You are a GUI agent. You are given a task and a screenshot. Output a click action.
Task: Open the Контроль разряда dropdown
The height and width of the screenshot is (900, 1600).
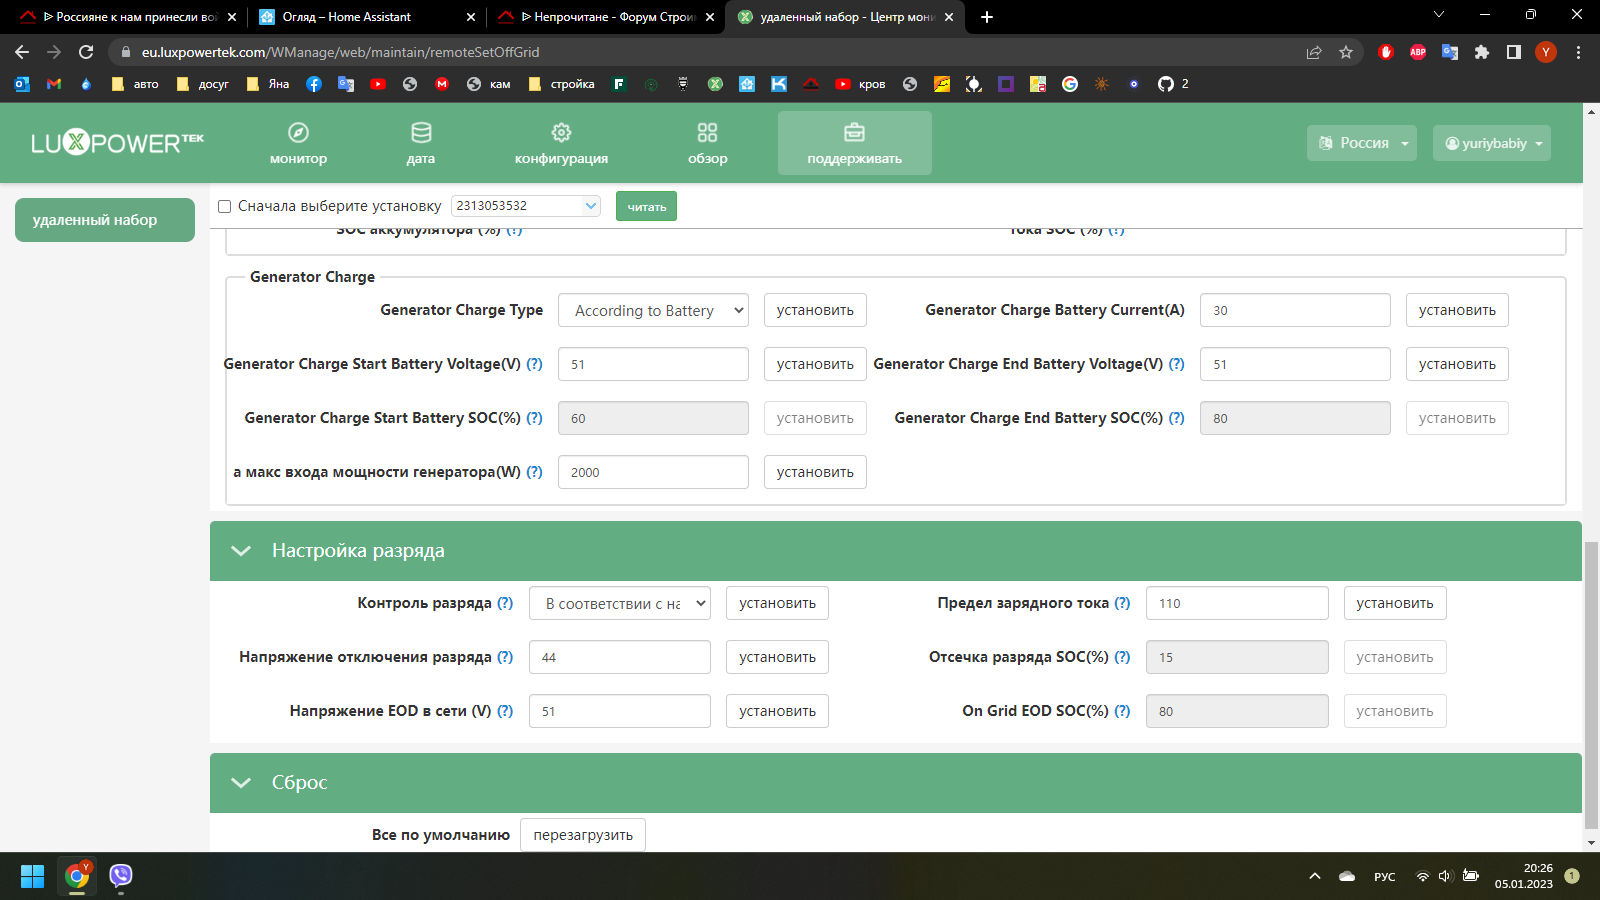click(x=620, y=603)
